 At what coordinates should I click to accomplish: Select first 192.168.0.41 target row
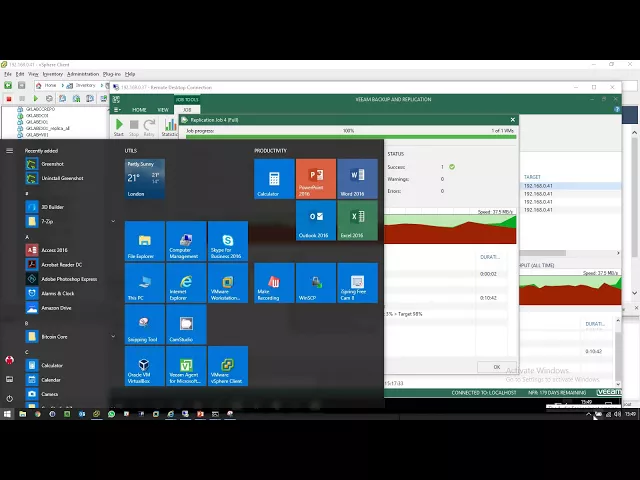click(571, 186)
